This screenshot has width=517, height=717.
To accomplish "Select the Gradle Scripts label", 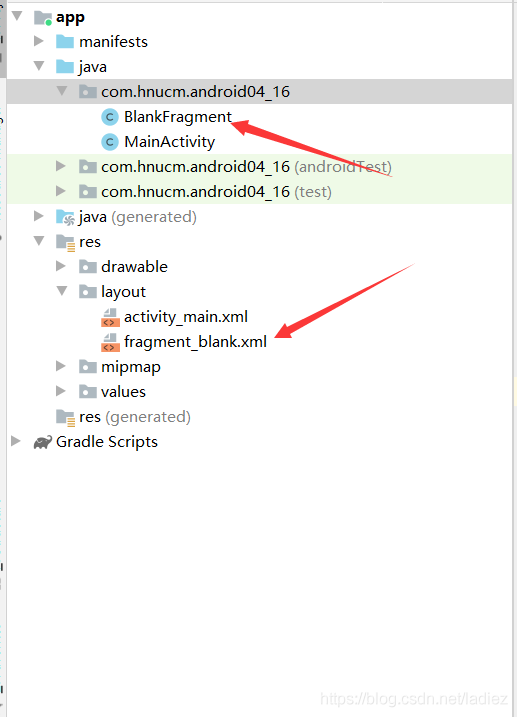I will (x=107, y=442).
